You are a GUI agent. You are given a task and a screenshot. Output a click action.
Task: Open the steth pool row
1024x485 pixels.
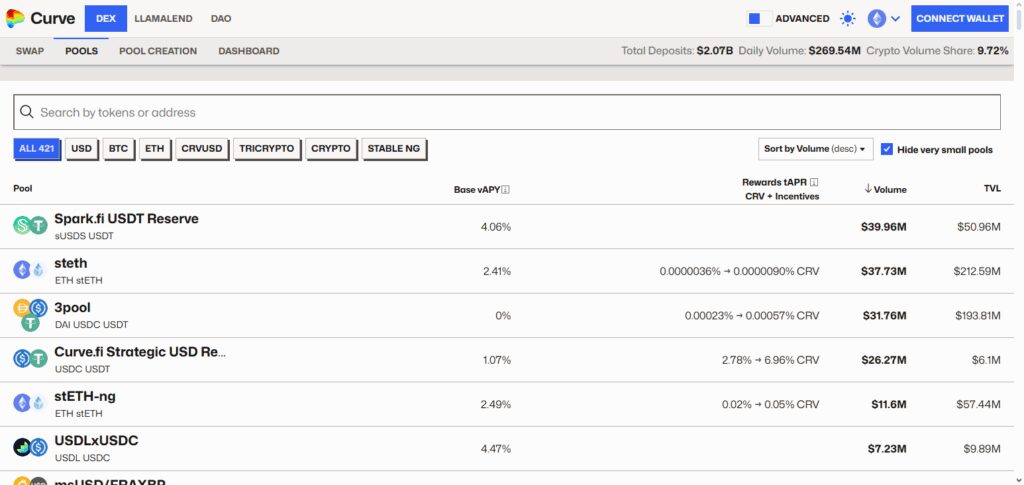tap(507, 271)
